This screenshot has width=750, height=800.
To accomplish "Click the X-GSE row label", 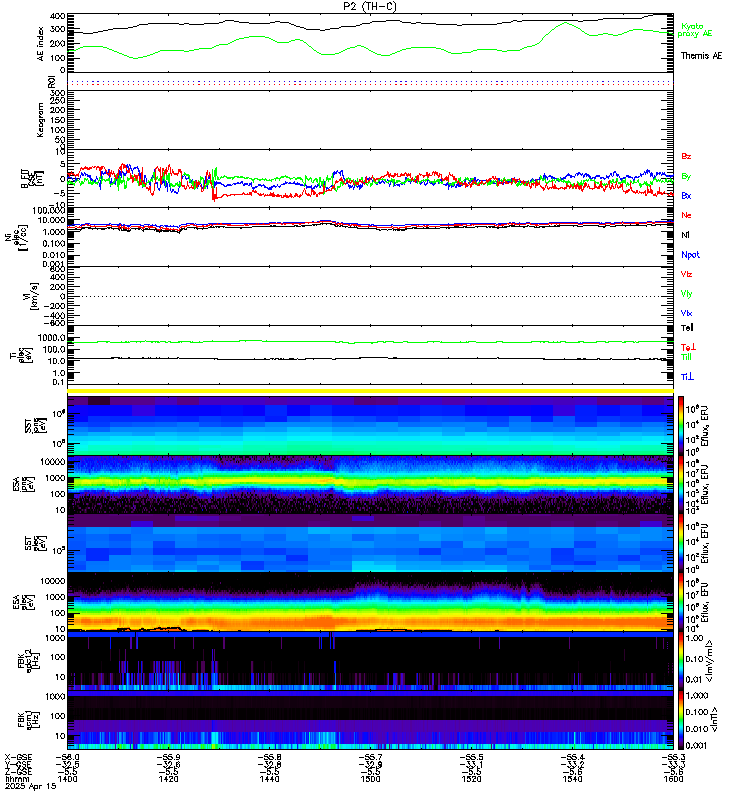I will [18, 757].
